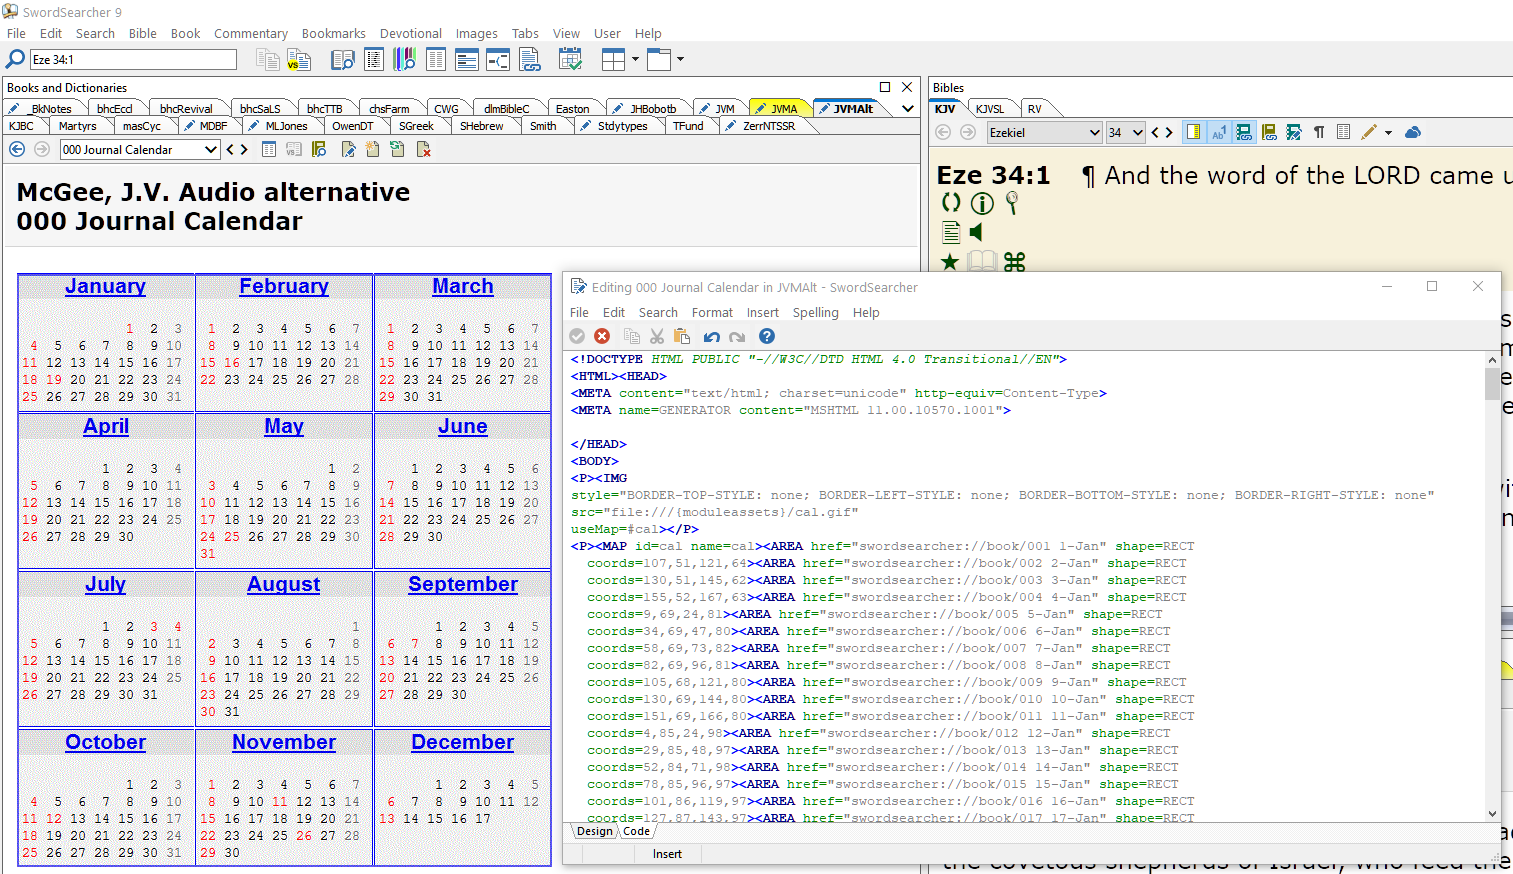Screen dimensions: 1513x874
Task: Open the Bookmarks menu
Action: pyautogui.click(x=334, y=33)
